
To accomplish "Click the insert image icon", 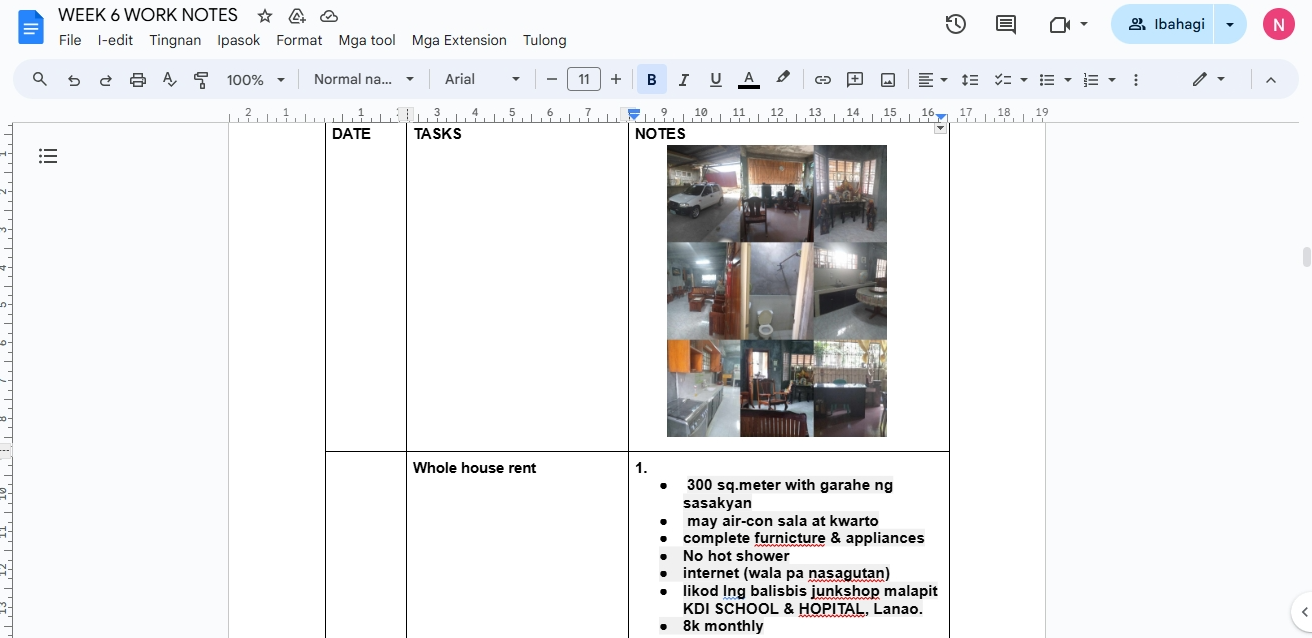I will tap(888, 80).
